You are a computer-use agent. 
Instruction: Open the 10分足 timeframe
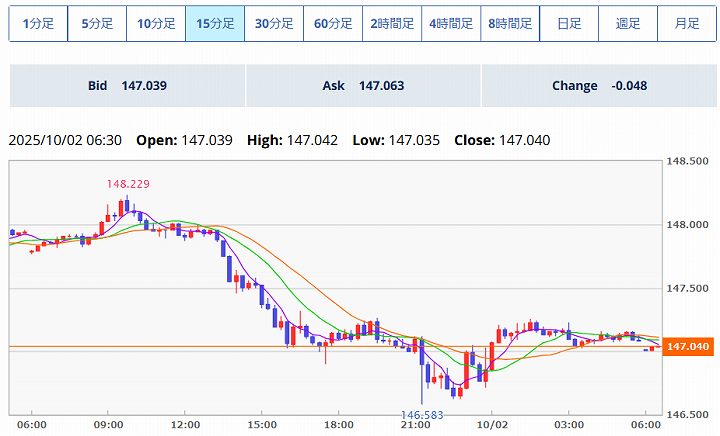156,23
